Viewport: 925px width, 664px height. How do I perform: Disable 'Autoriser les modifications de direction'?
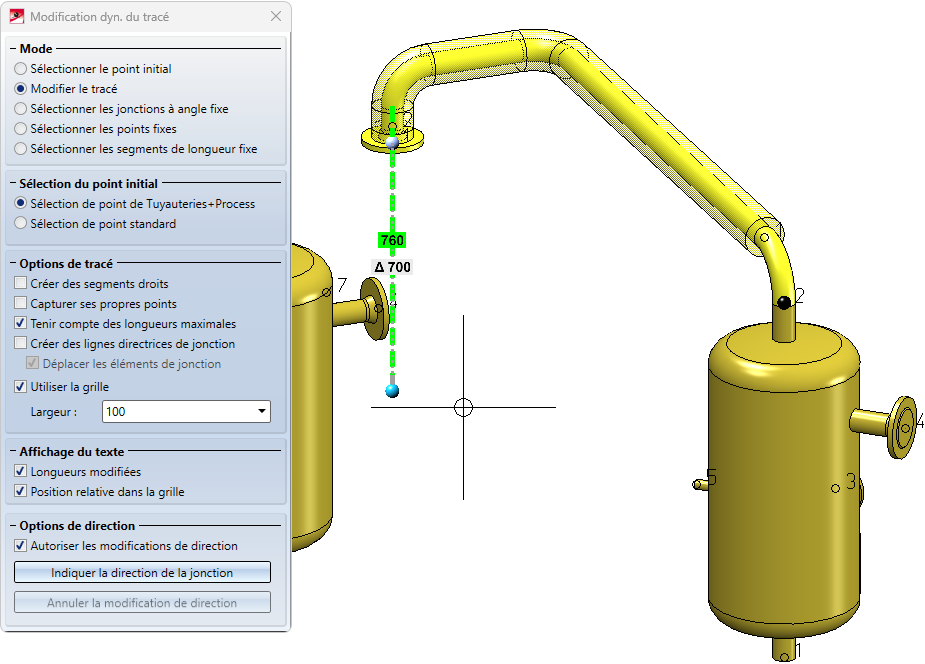[21, 546]
